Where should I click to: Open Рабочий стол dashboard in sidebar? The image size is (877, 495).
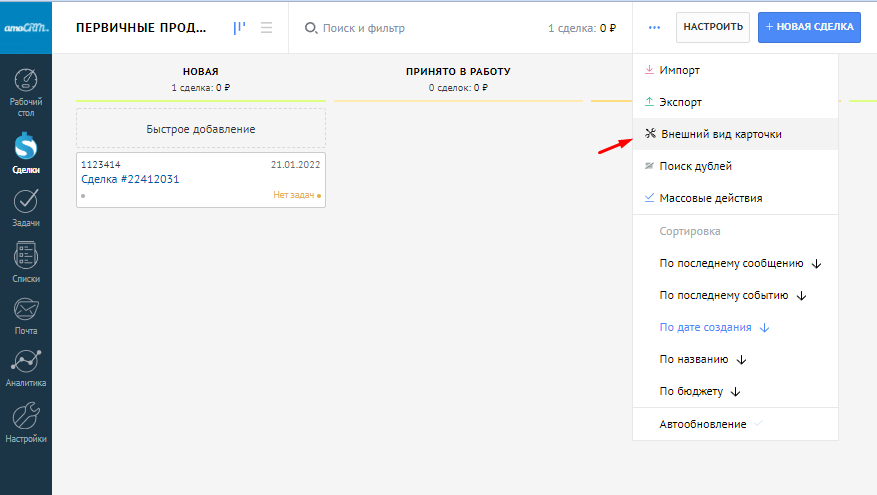click(x=26, y=92)
